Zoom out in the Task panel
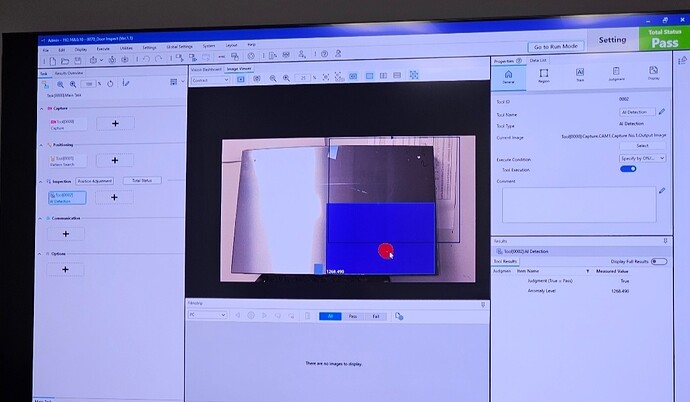This screenshot has width=690, height=402. [60, 84]
